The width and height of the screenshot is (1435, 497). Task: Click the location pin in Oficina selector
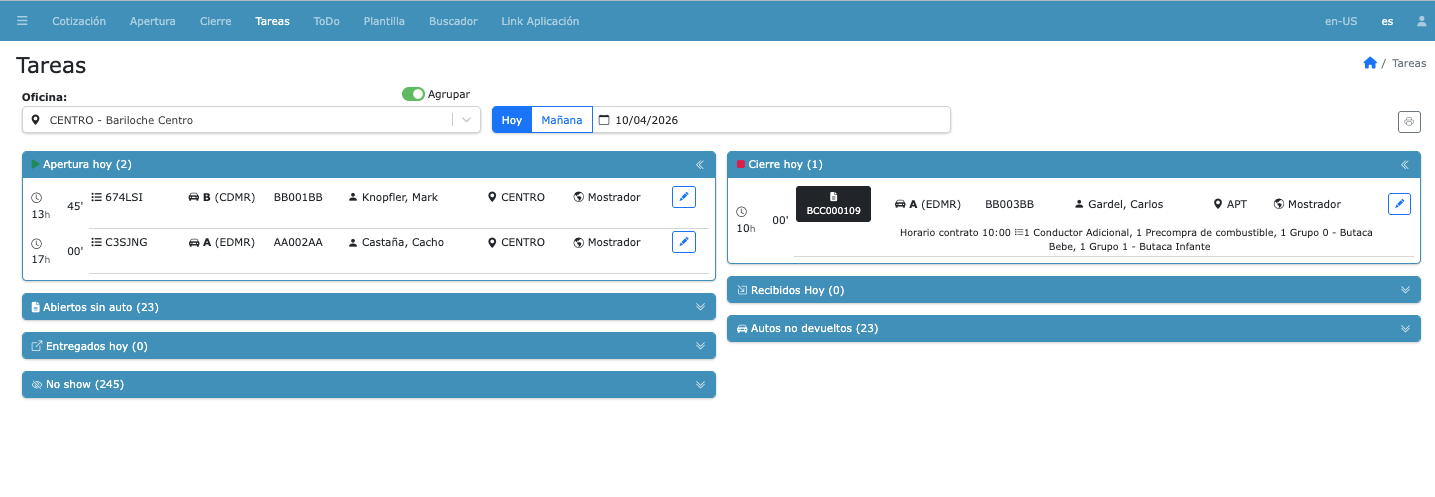tap(36, 120)
